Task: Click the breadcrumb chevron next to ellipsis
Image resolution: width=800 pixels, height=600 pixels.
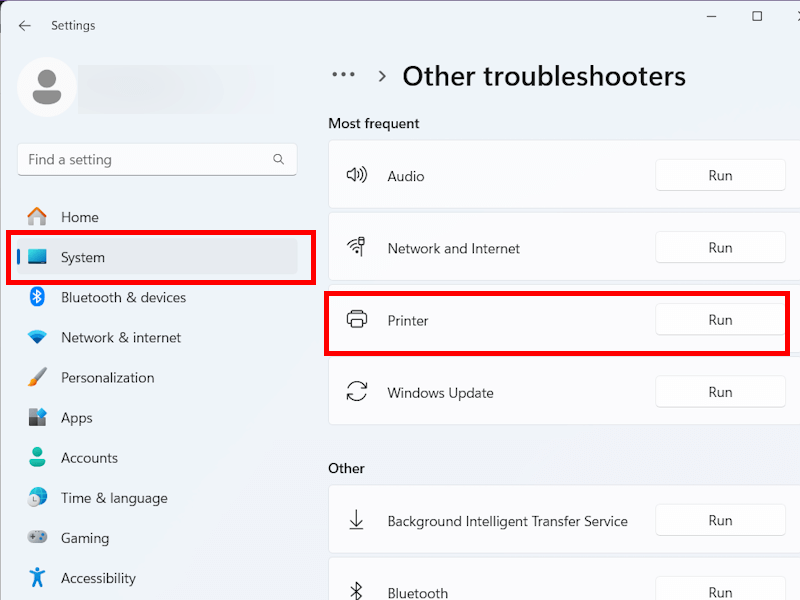Action: (381, 75)
